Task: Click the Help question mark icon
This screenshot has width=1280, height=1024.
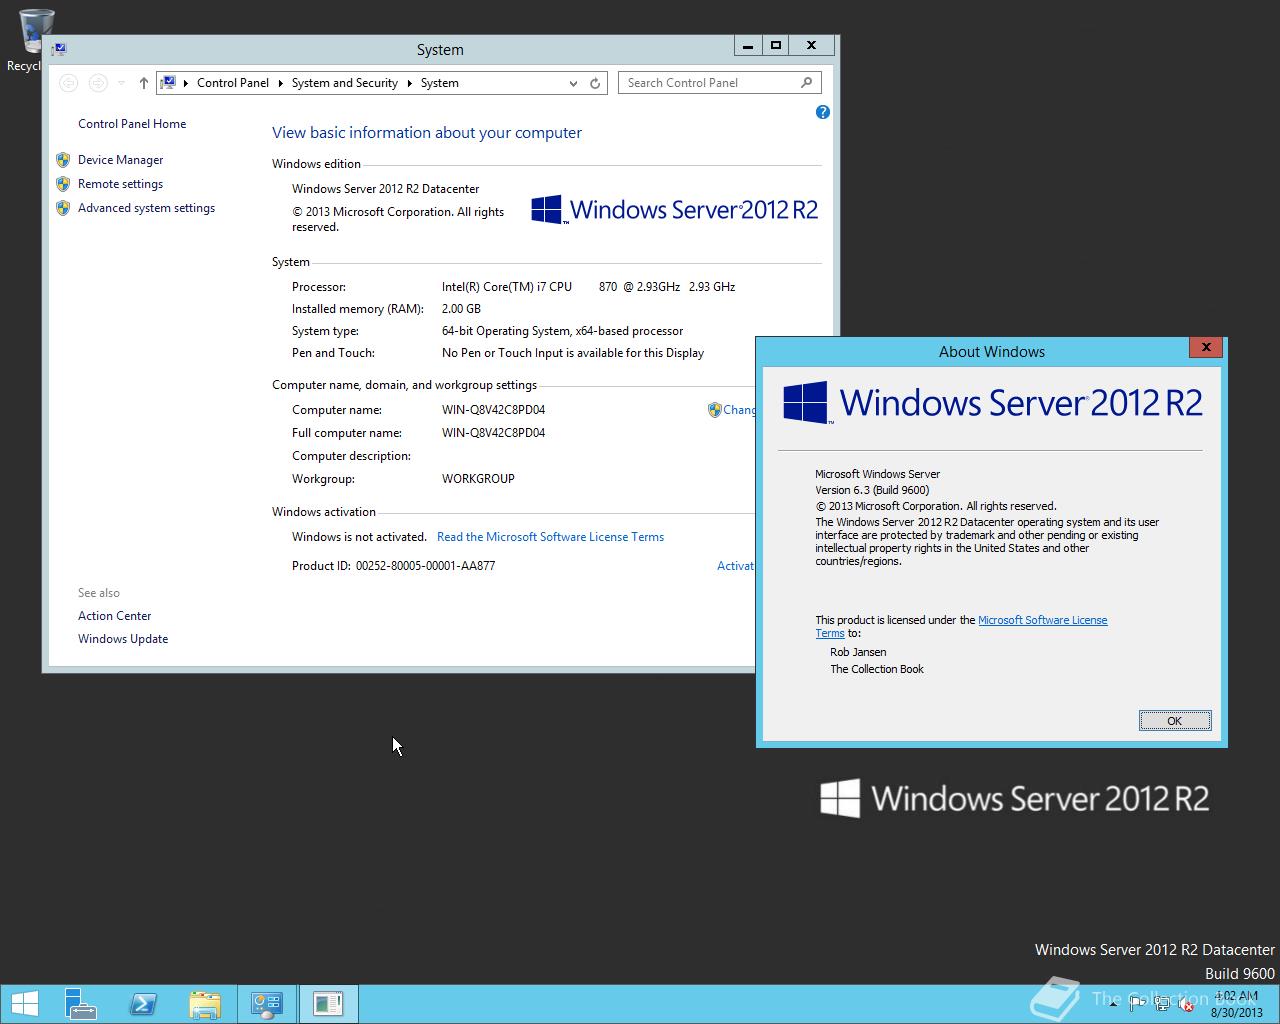Action: pos(822,112)
